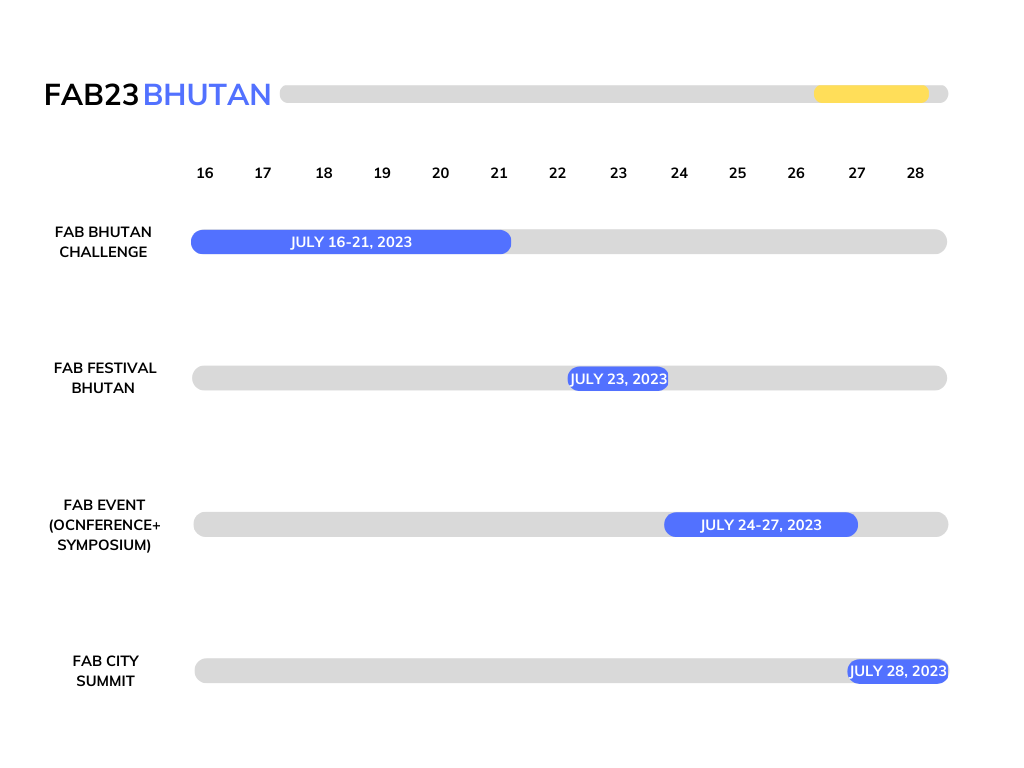Select the JULY 28, 2023 summit bar
The width and height of the screenshot is (1024, 768).
tap(898, 671)
